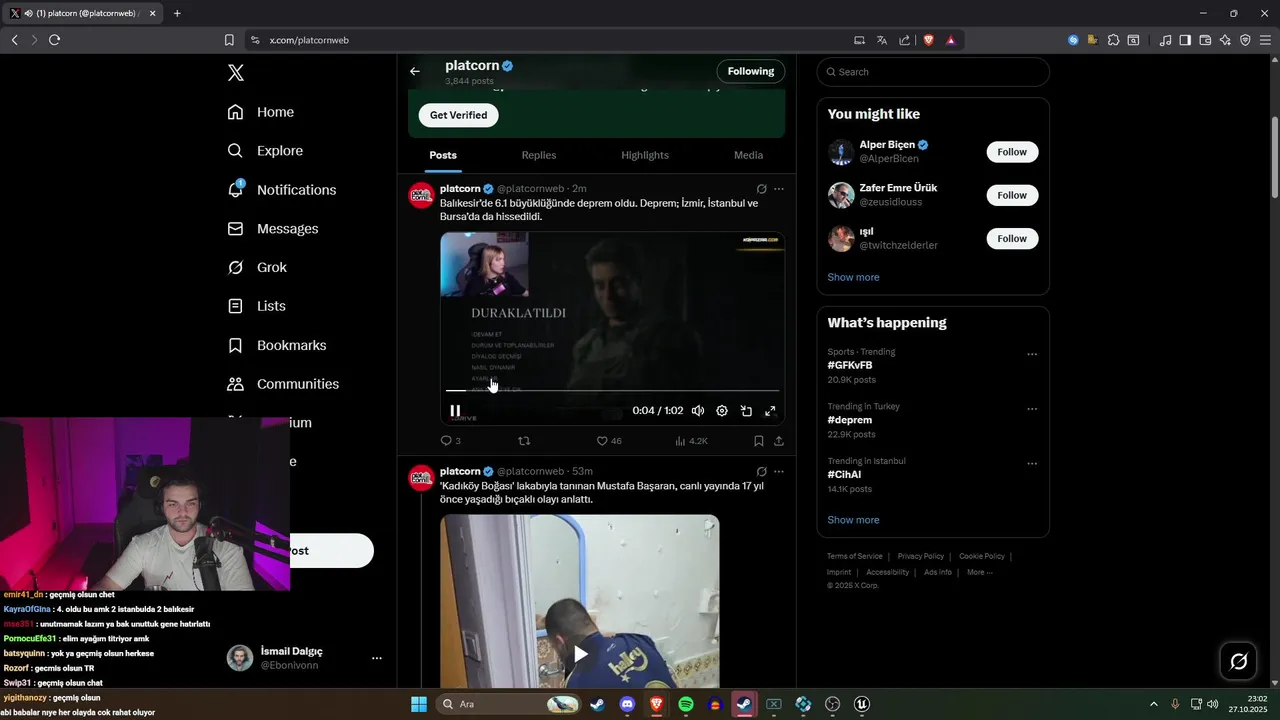Image resolution: width=1280 pixels, height=720 pixels.
Task: Open more options for #GFKvFB trend
Action: click(x=1032, y=354)
